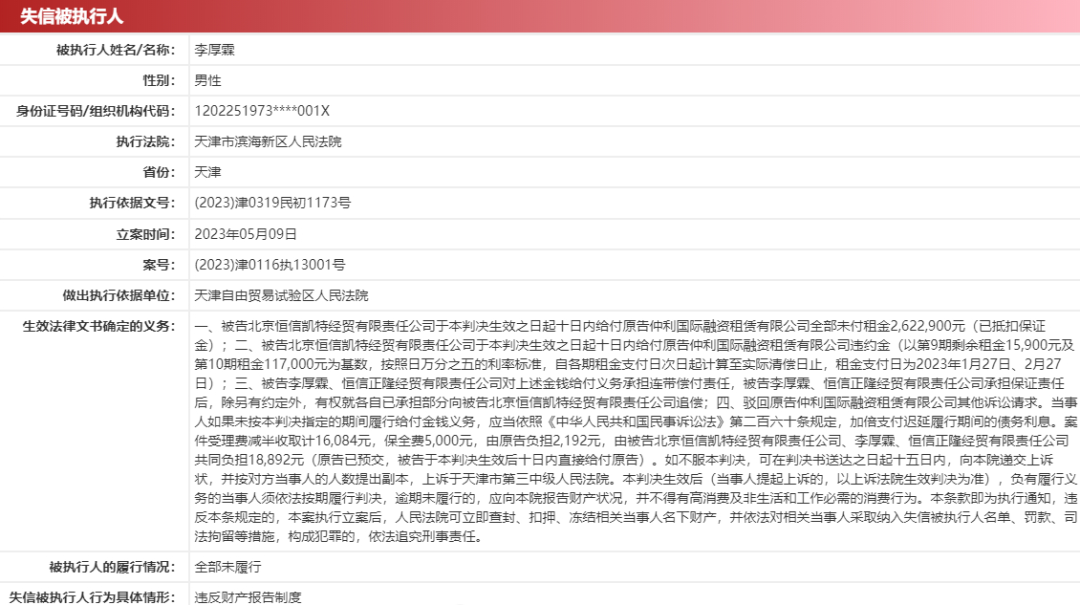Select the province value 天津
This screenshot has width=1080, height=605.
208,172
